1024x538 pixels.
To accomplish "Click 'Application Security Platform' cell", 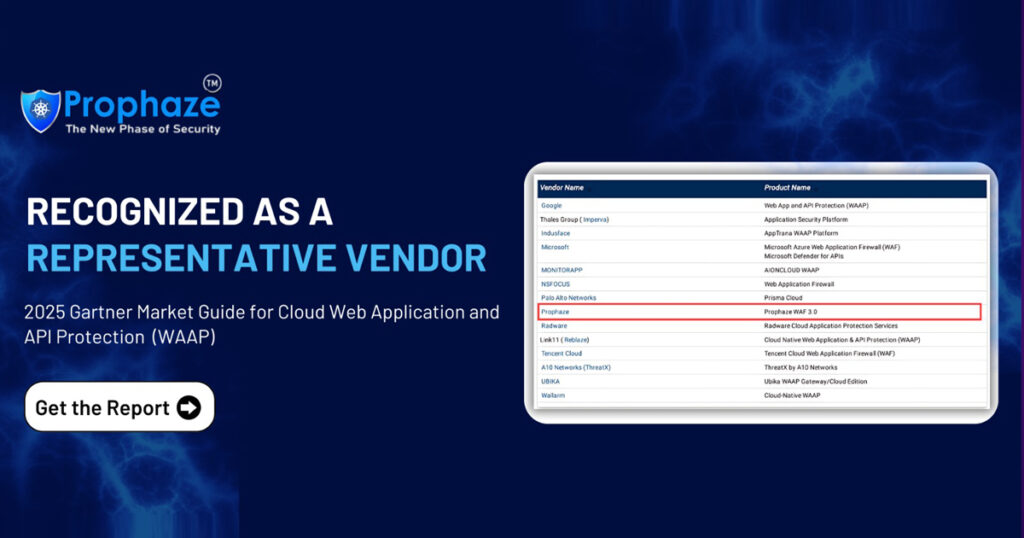I will click(806, 219).
